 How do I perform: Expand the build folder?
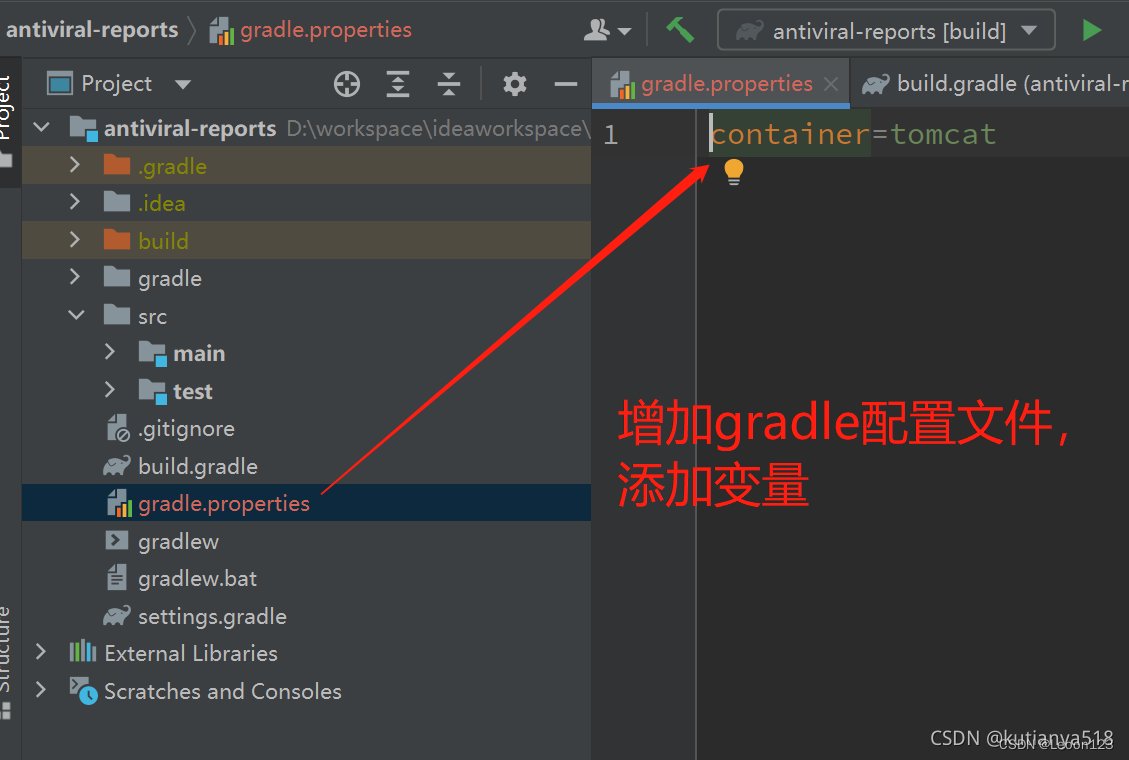tap(75, 240)
